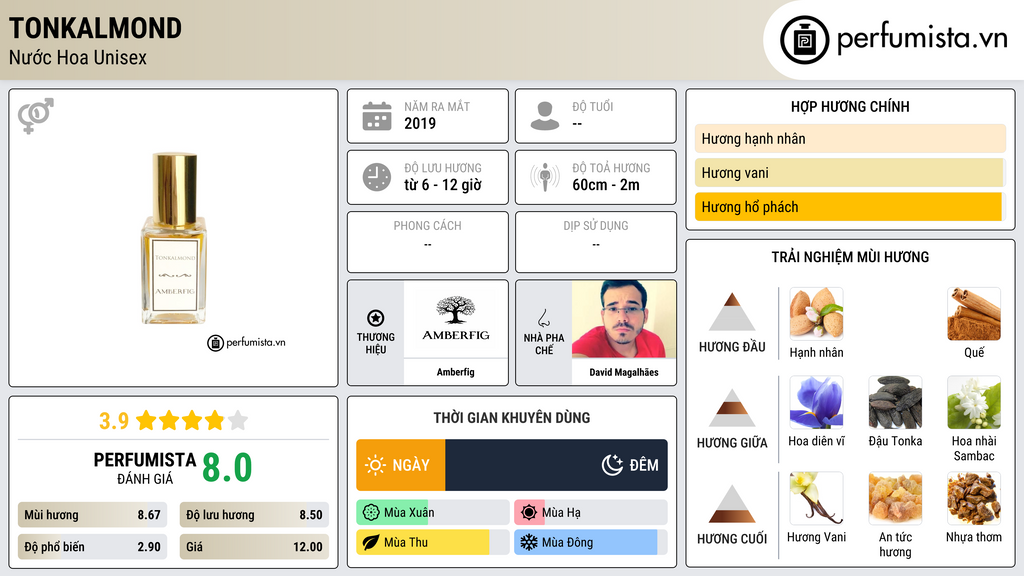
Task: Click the Hương vani accord bar
Action: pyautogui.click(x=850, y=172)
